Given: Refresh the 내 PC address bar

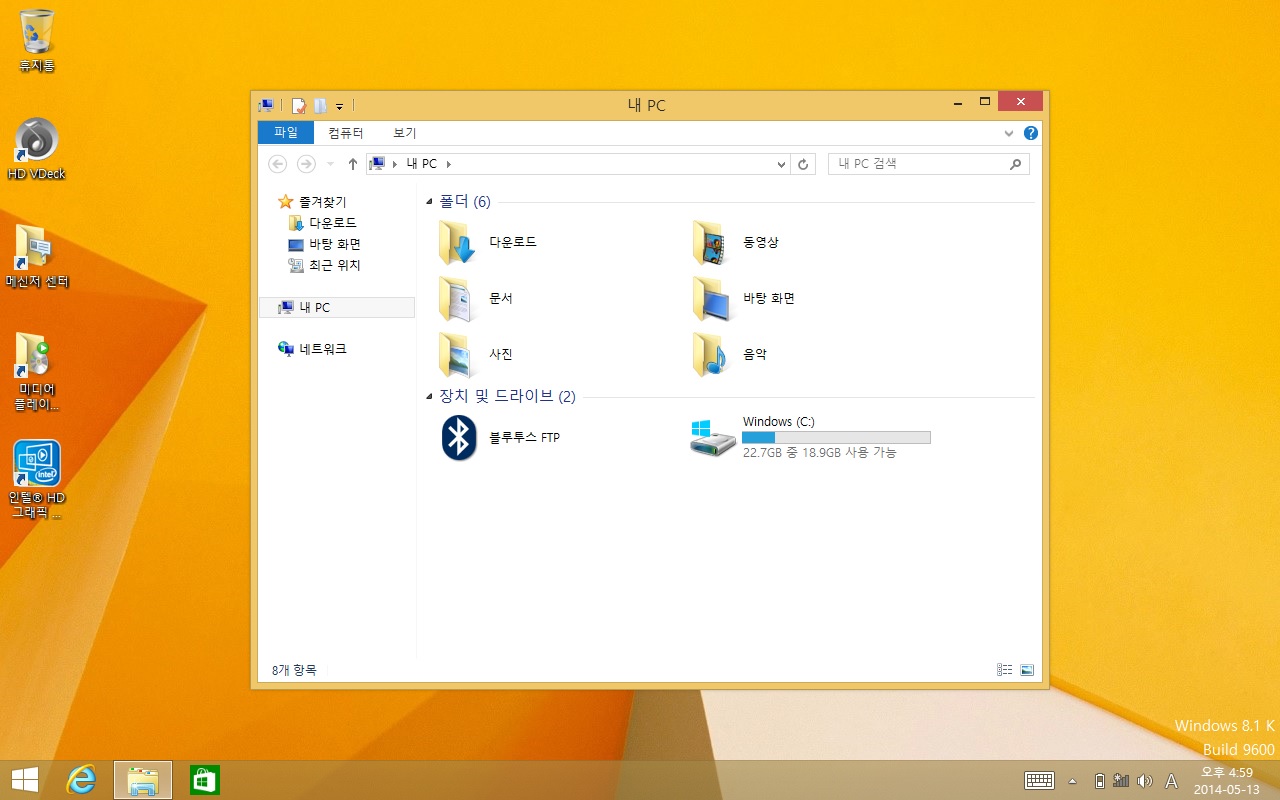Looking at the screenshot, I should 803,164.
